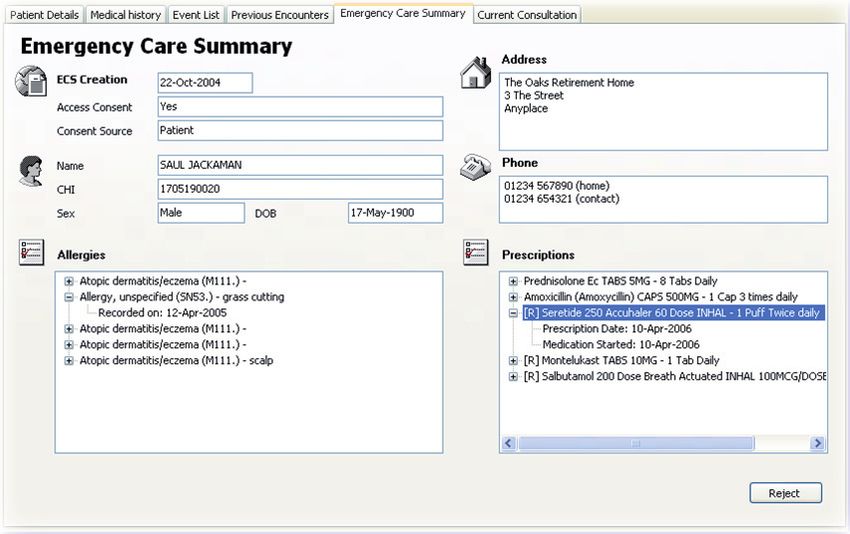
Task: Click the telephone icon beside Phone
Action: pyautogui.click(x=475, y=166)
